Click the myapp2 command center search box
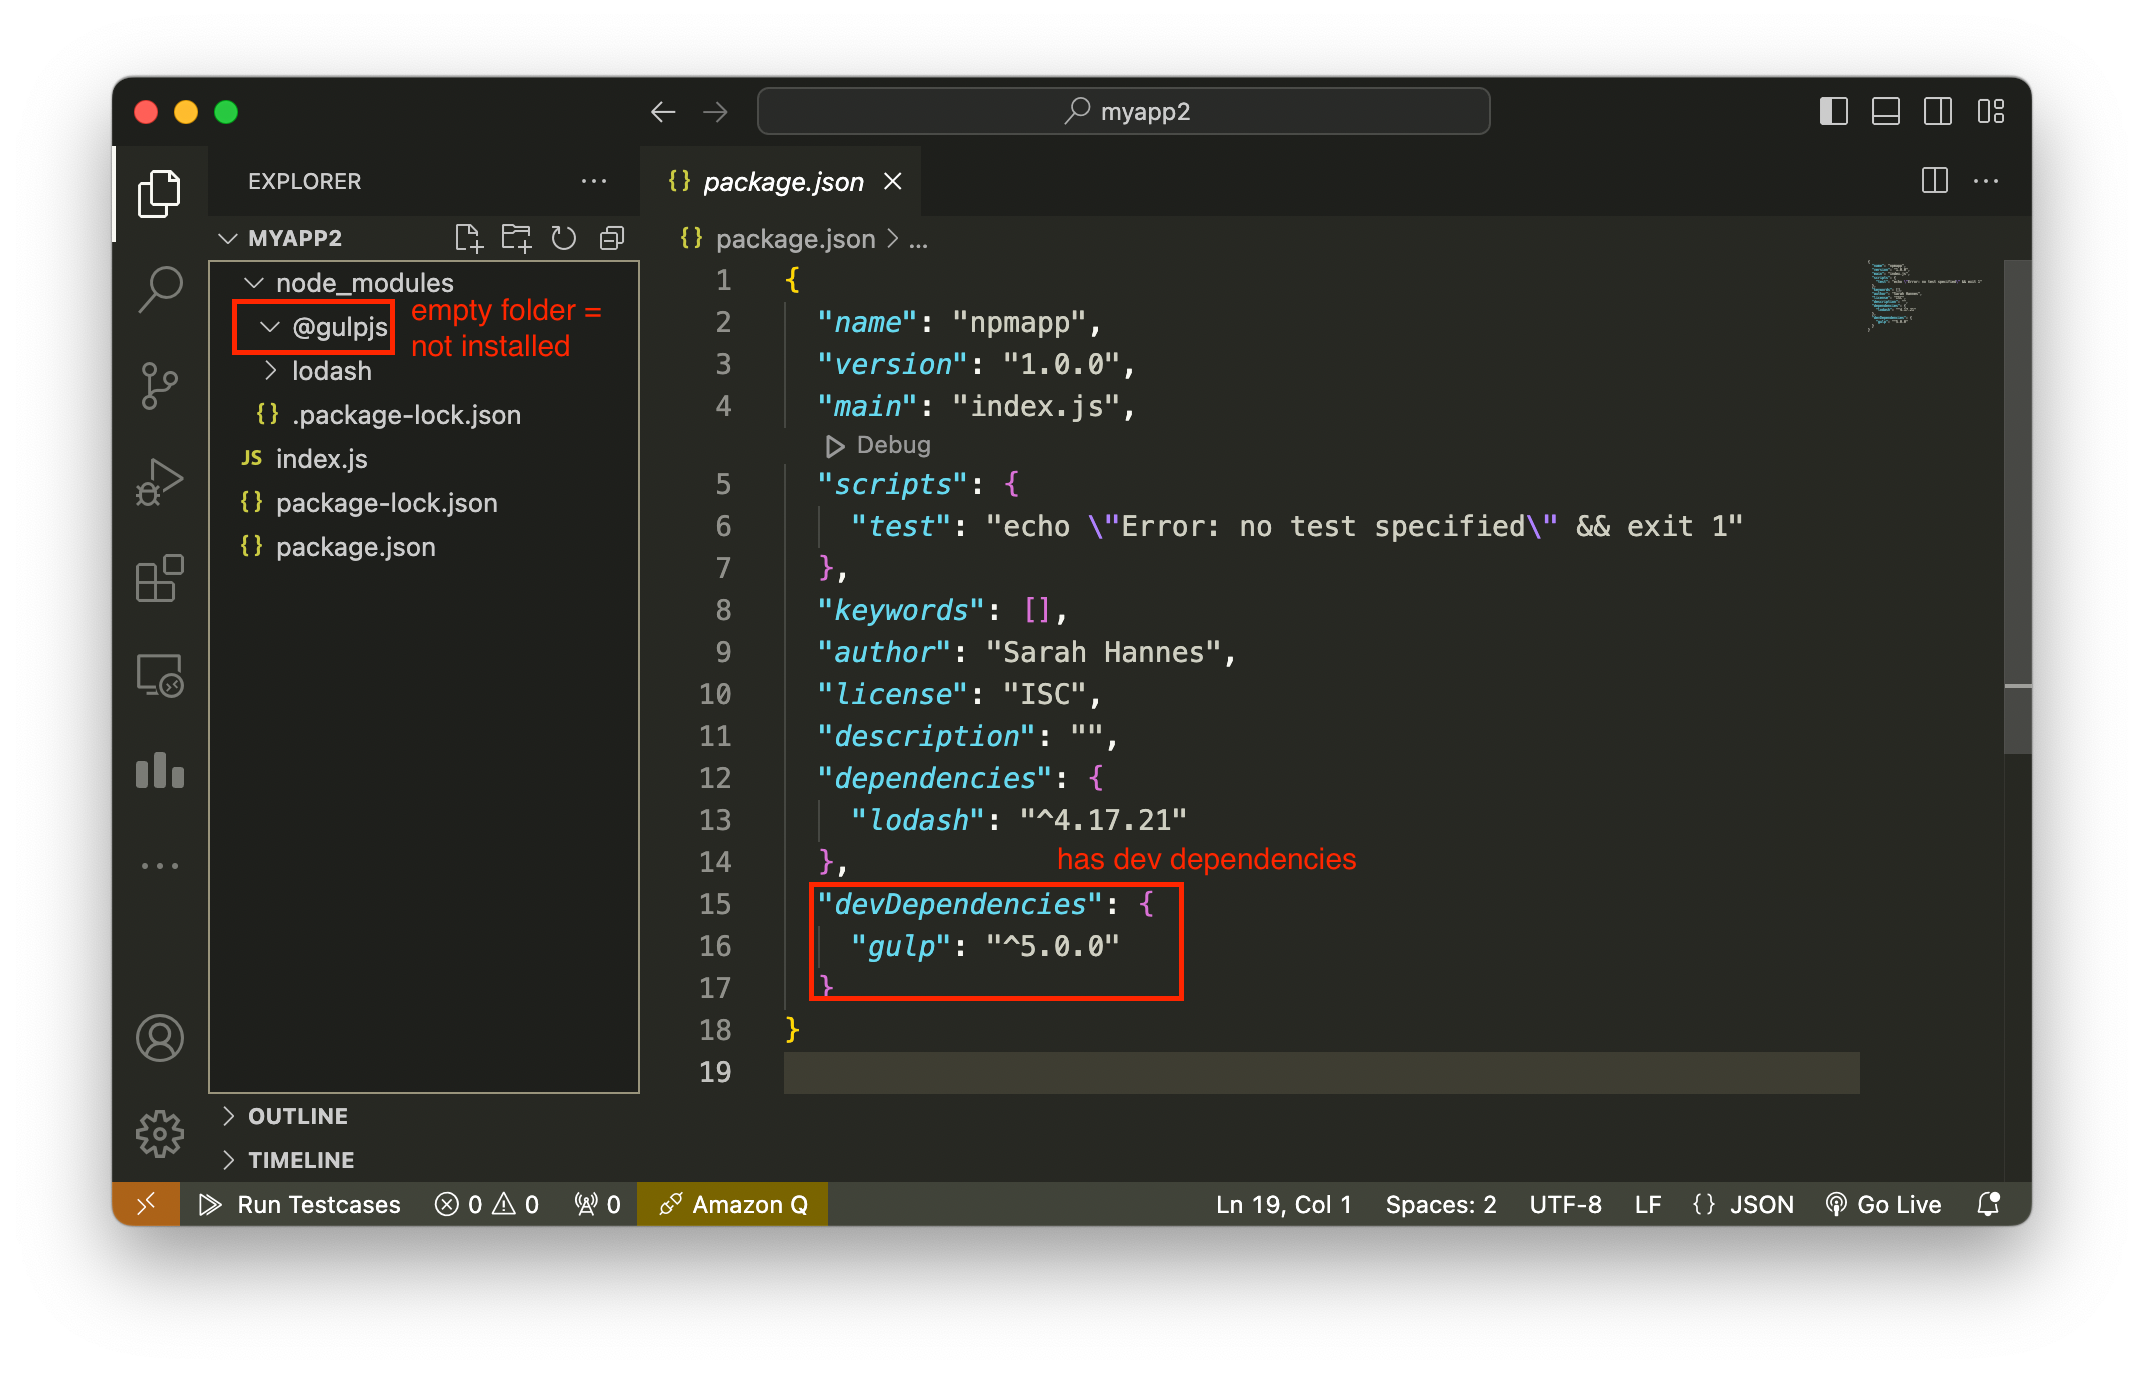Image resolution: width=2144 pixels, height=1374 pixels. (1124, 111)
